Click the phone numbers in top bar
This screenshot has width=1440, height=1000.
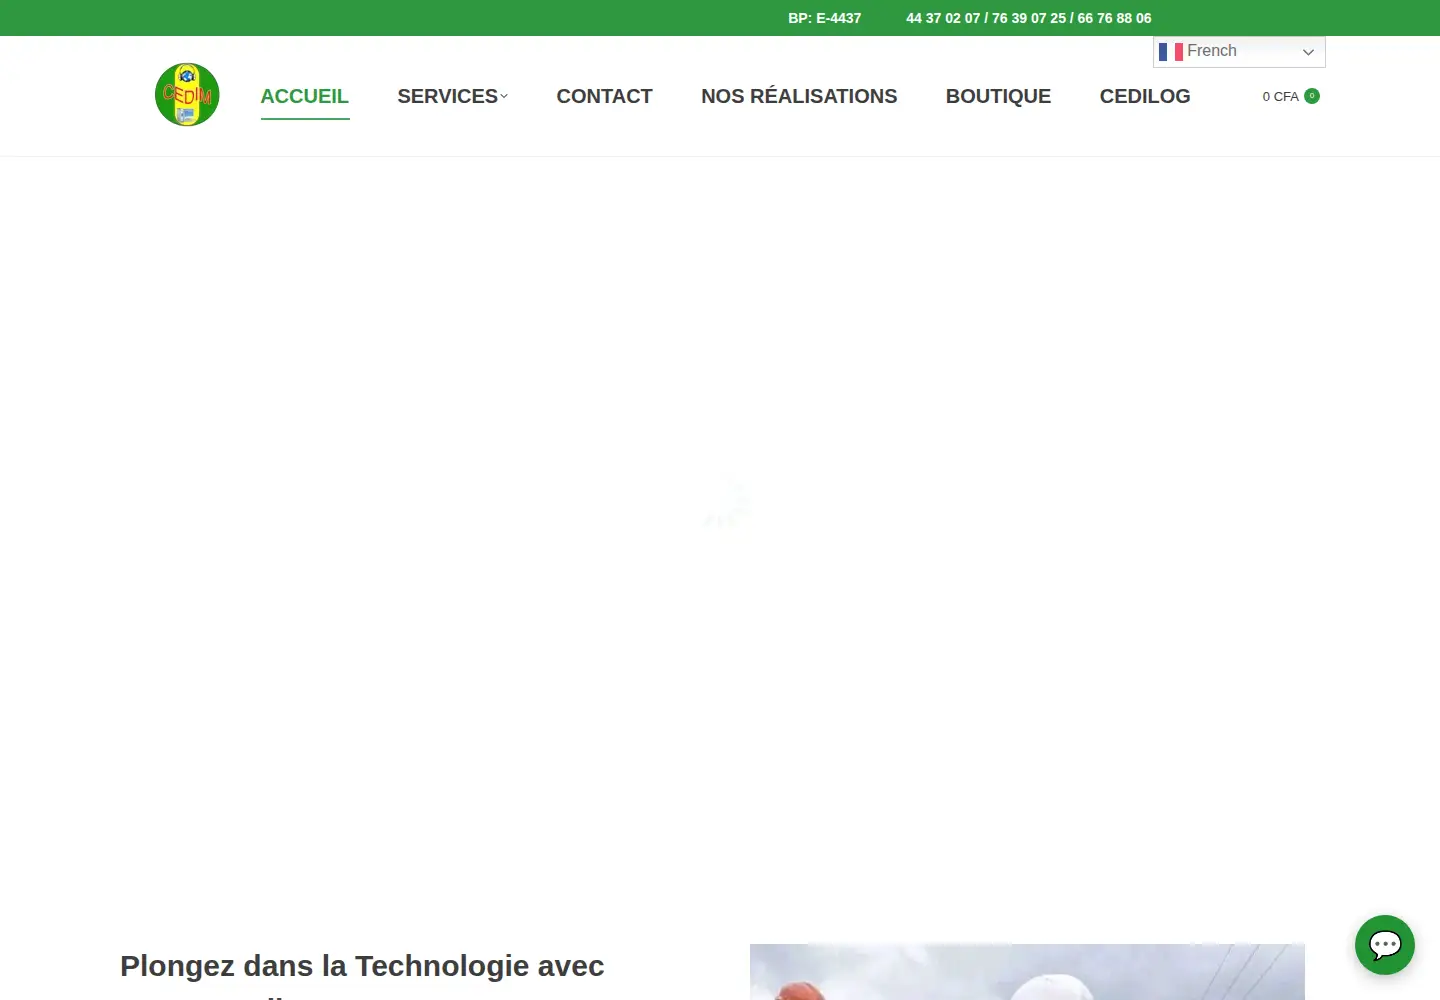click(1029, 18)
